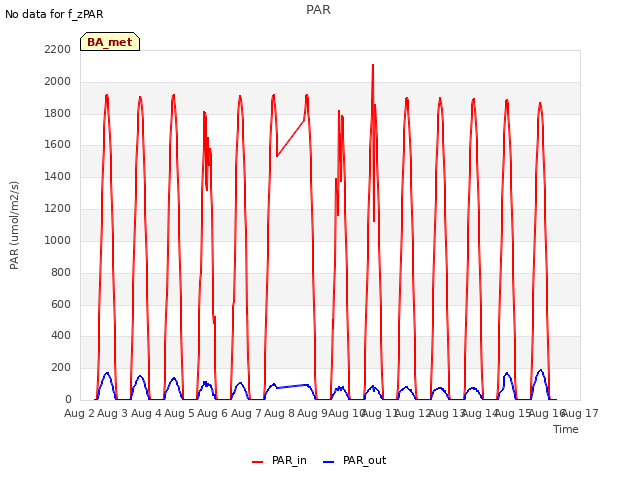This screenshot has height=480, width=640.
Task: Click the 1400 y-axis tick label
Action: (x=58, y=177)
